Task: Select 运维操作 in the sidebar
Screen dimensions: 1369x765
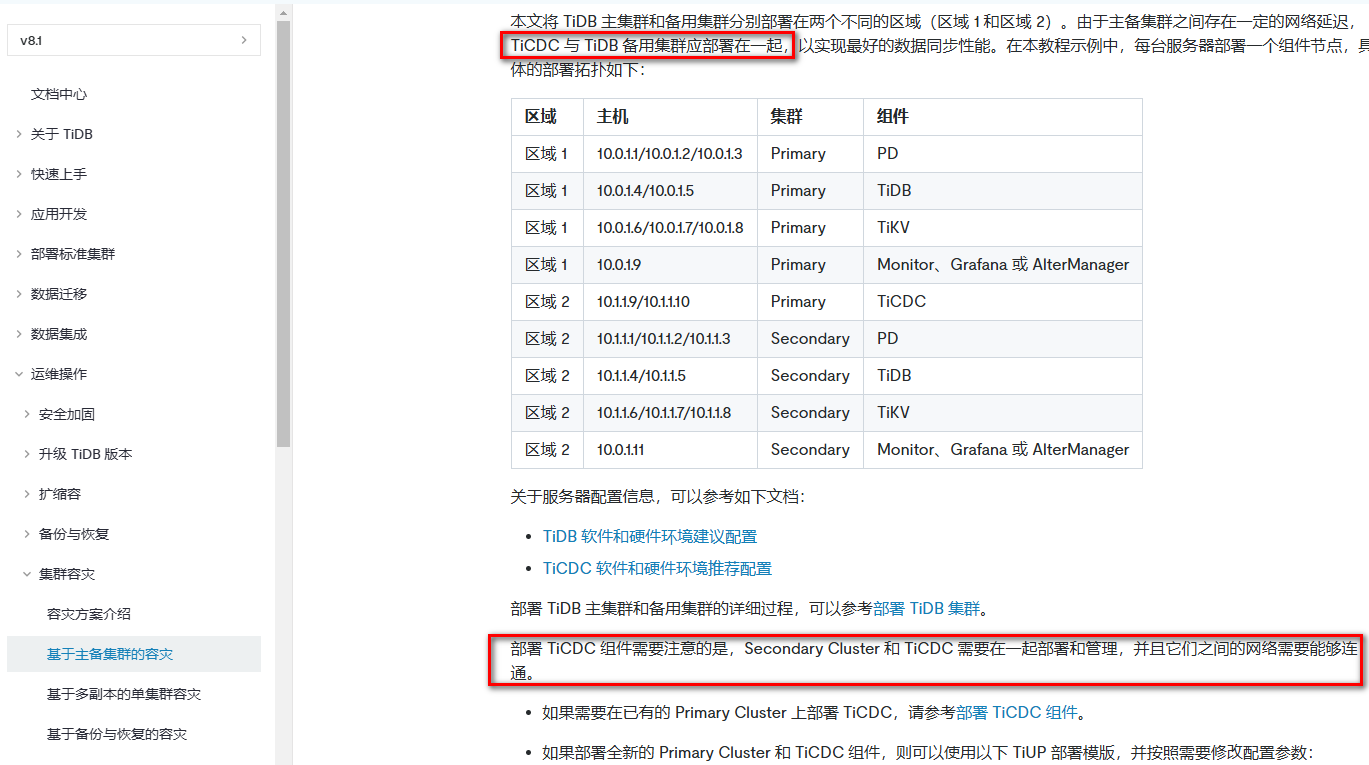Action: click(59, 374)
